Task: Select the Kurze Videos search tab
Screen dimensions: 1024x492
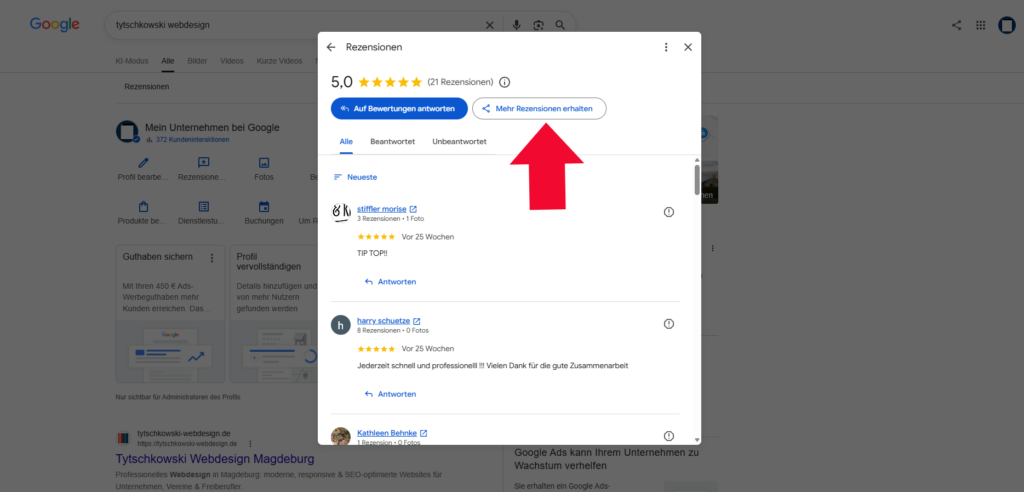Action: pyautogui.click(x=280, y=61)
